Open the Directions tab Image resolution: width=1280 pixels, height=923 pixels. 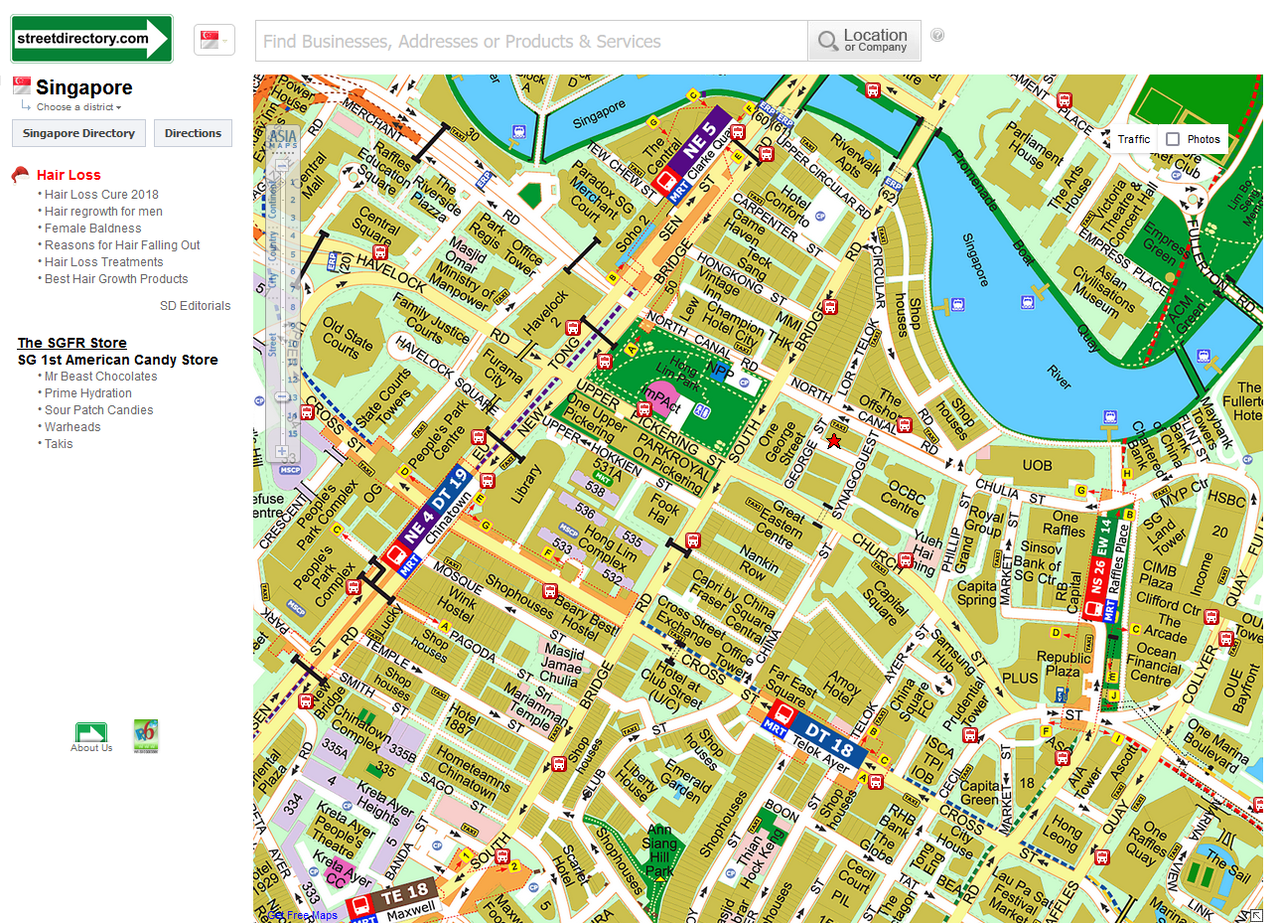click(193, 133)
